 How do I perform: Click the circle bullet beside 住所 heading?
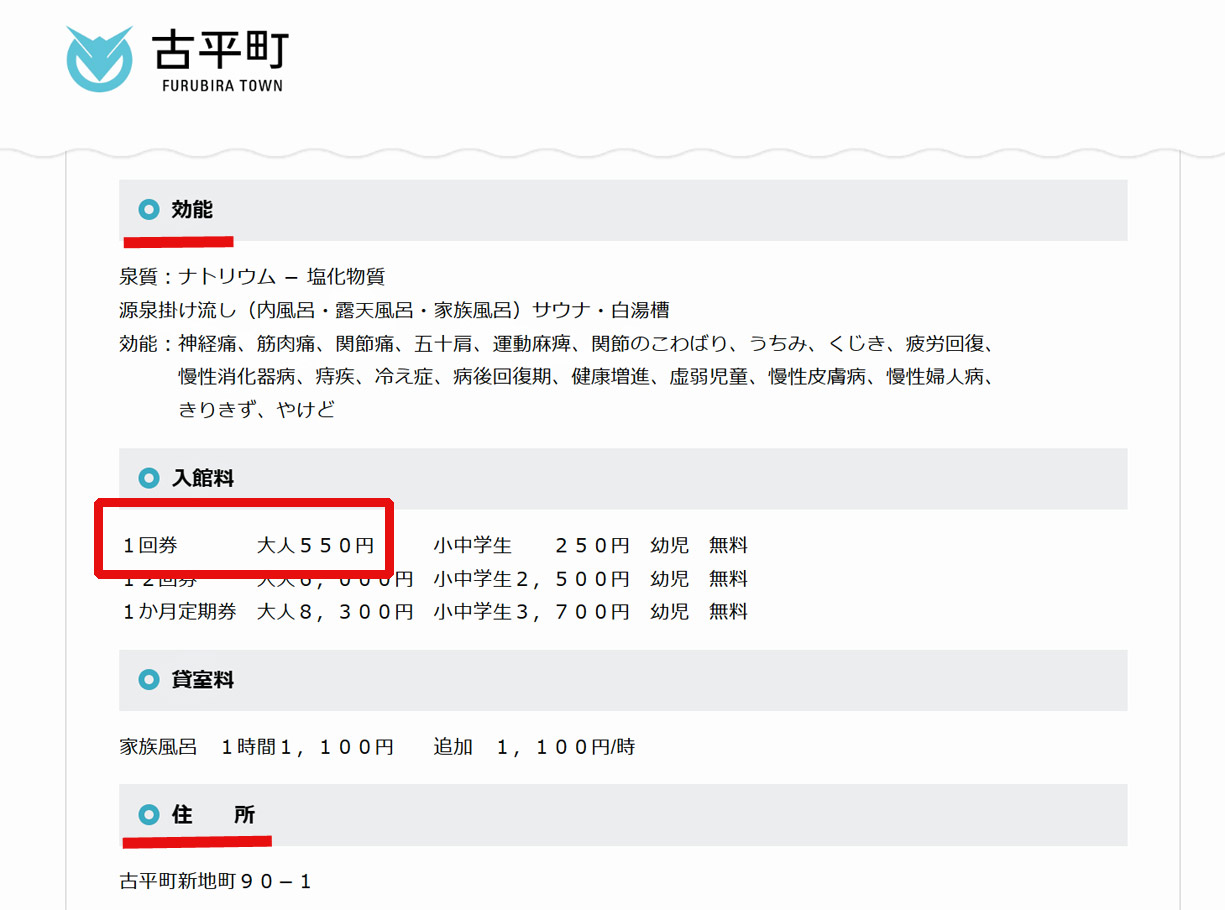click(149, 815)
